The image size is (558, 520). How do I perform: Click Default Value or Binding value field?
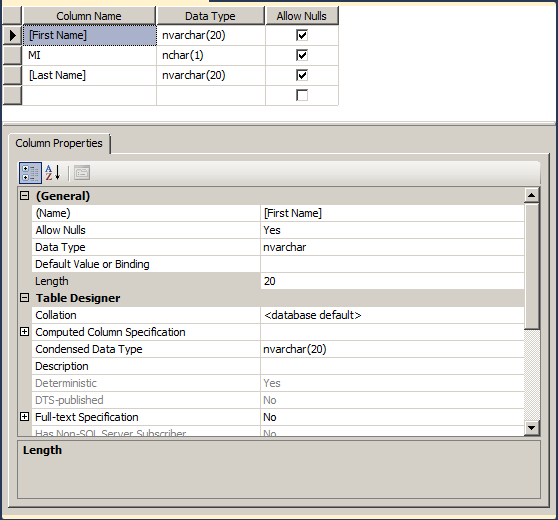pos(392,264)
